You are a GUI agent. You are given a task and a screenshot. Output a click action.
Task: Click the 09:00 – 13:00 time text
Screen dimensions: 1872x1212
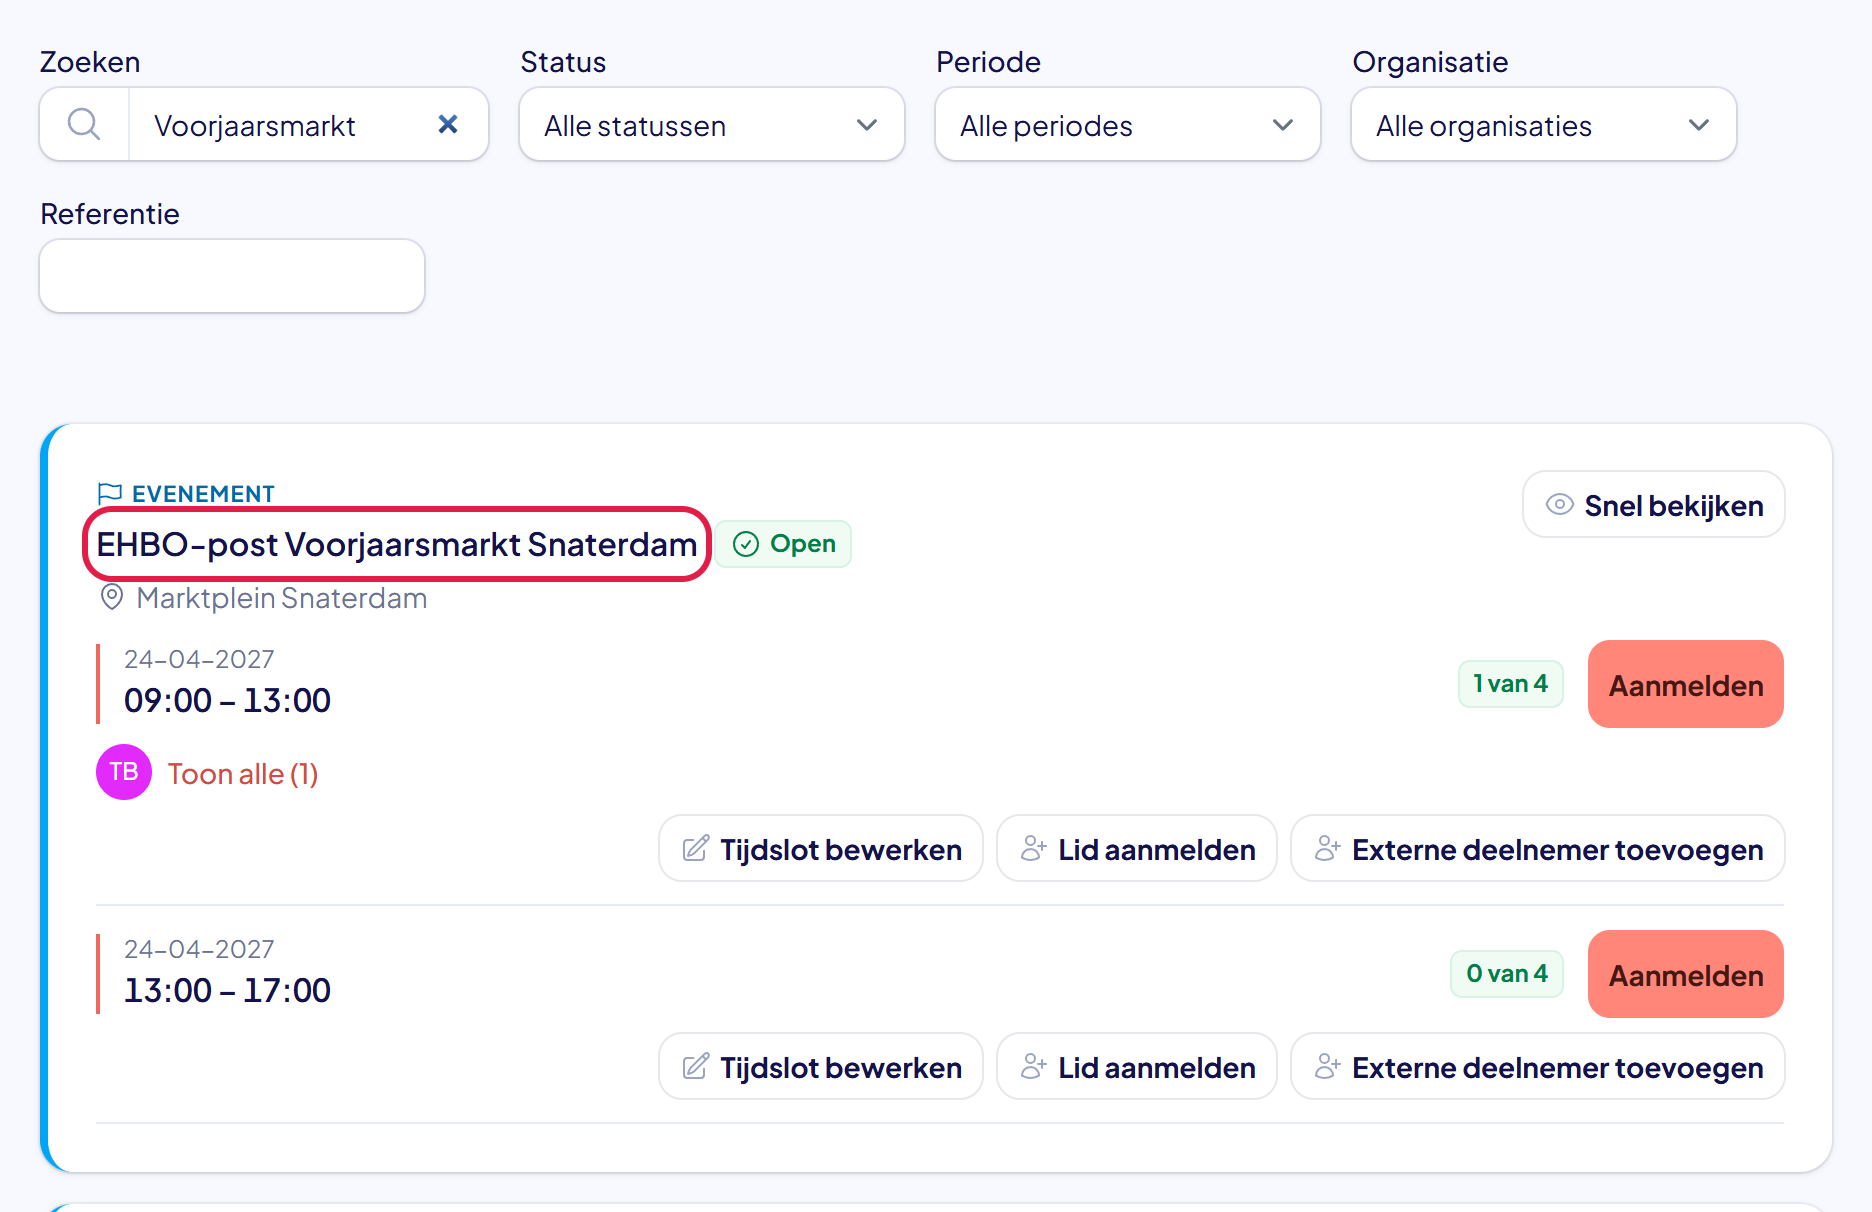point(227,700)
